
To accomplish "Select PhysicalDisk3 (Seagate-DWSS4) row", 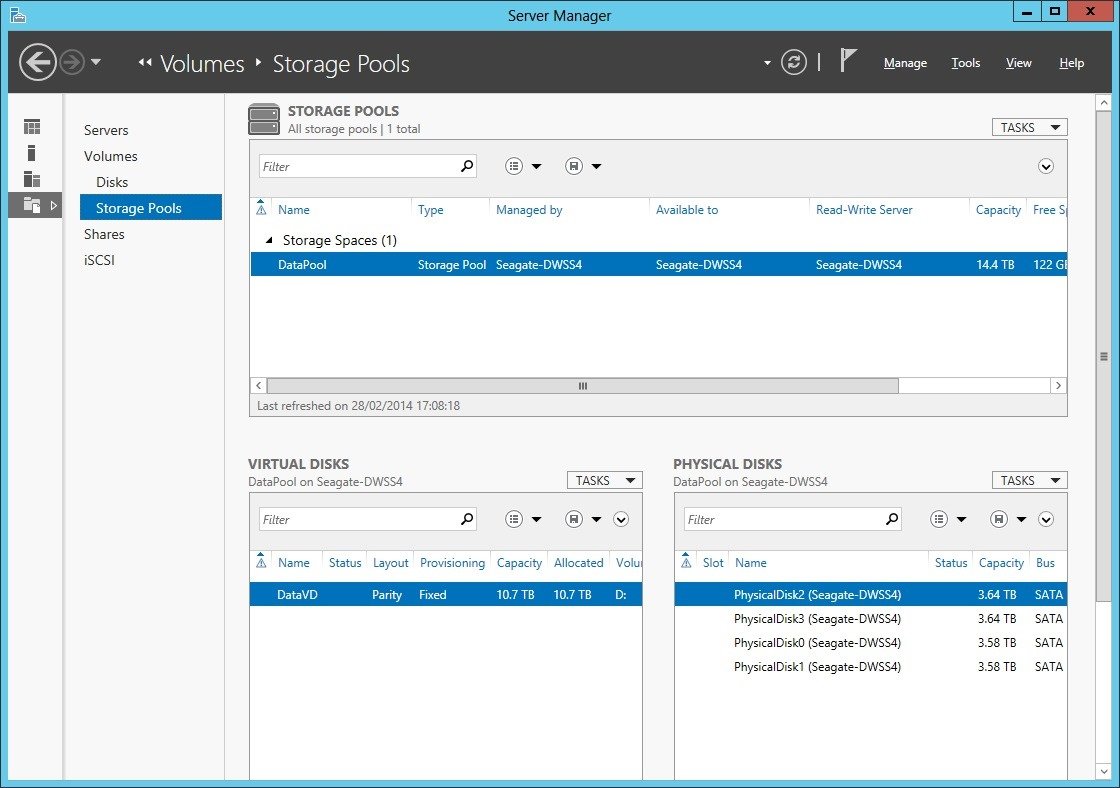I will tap(871, 619).
